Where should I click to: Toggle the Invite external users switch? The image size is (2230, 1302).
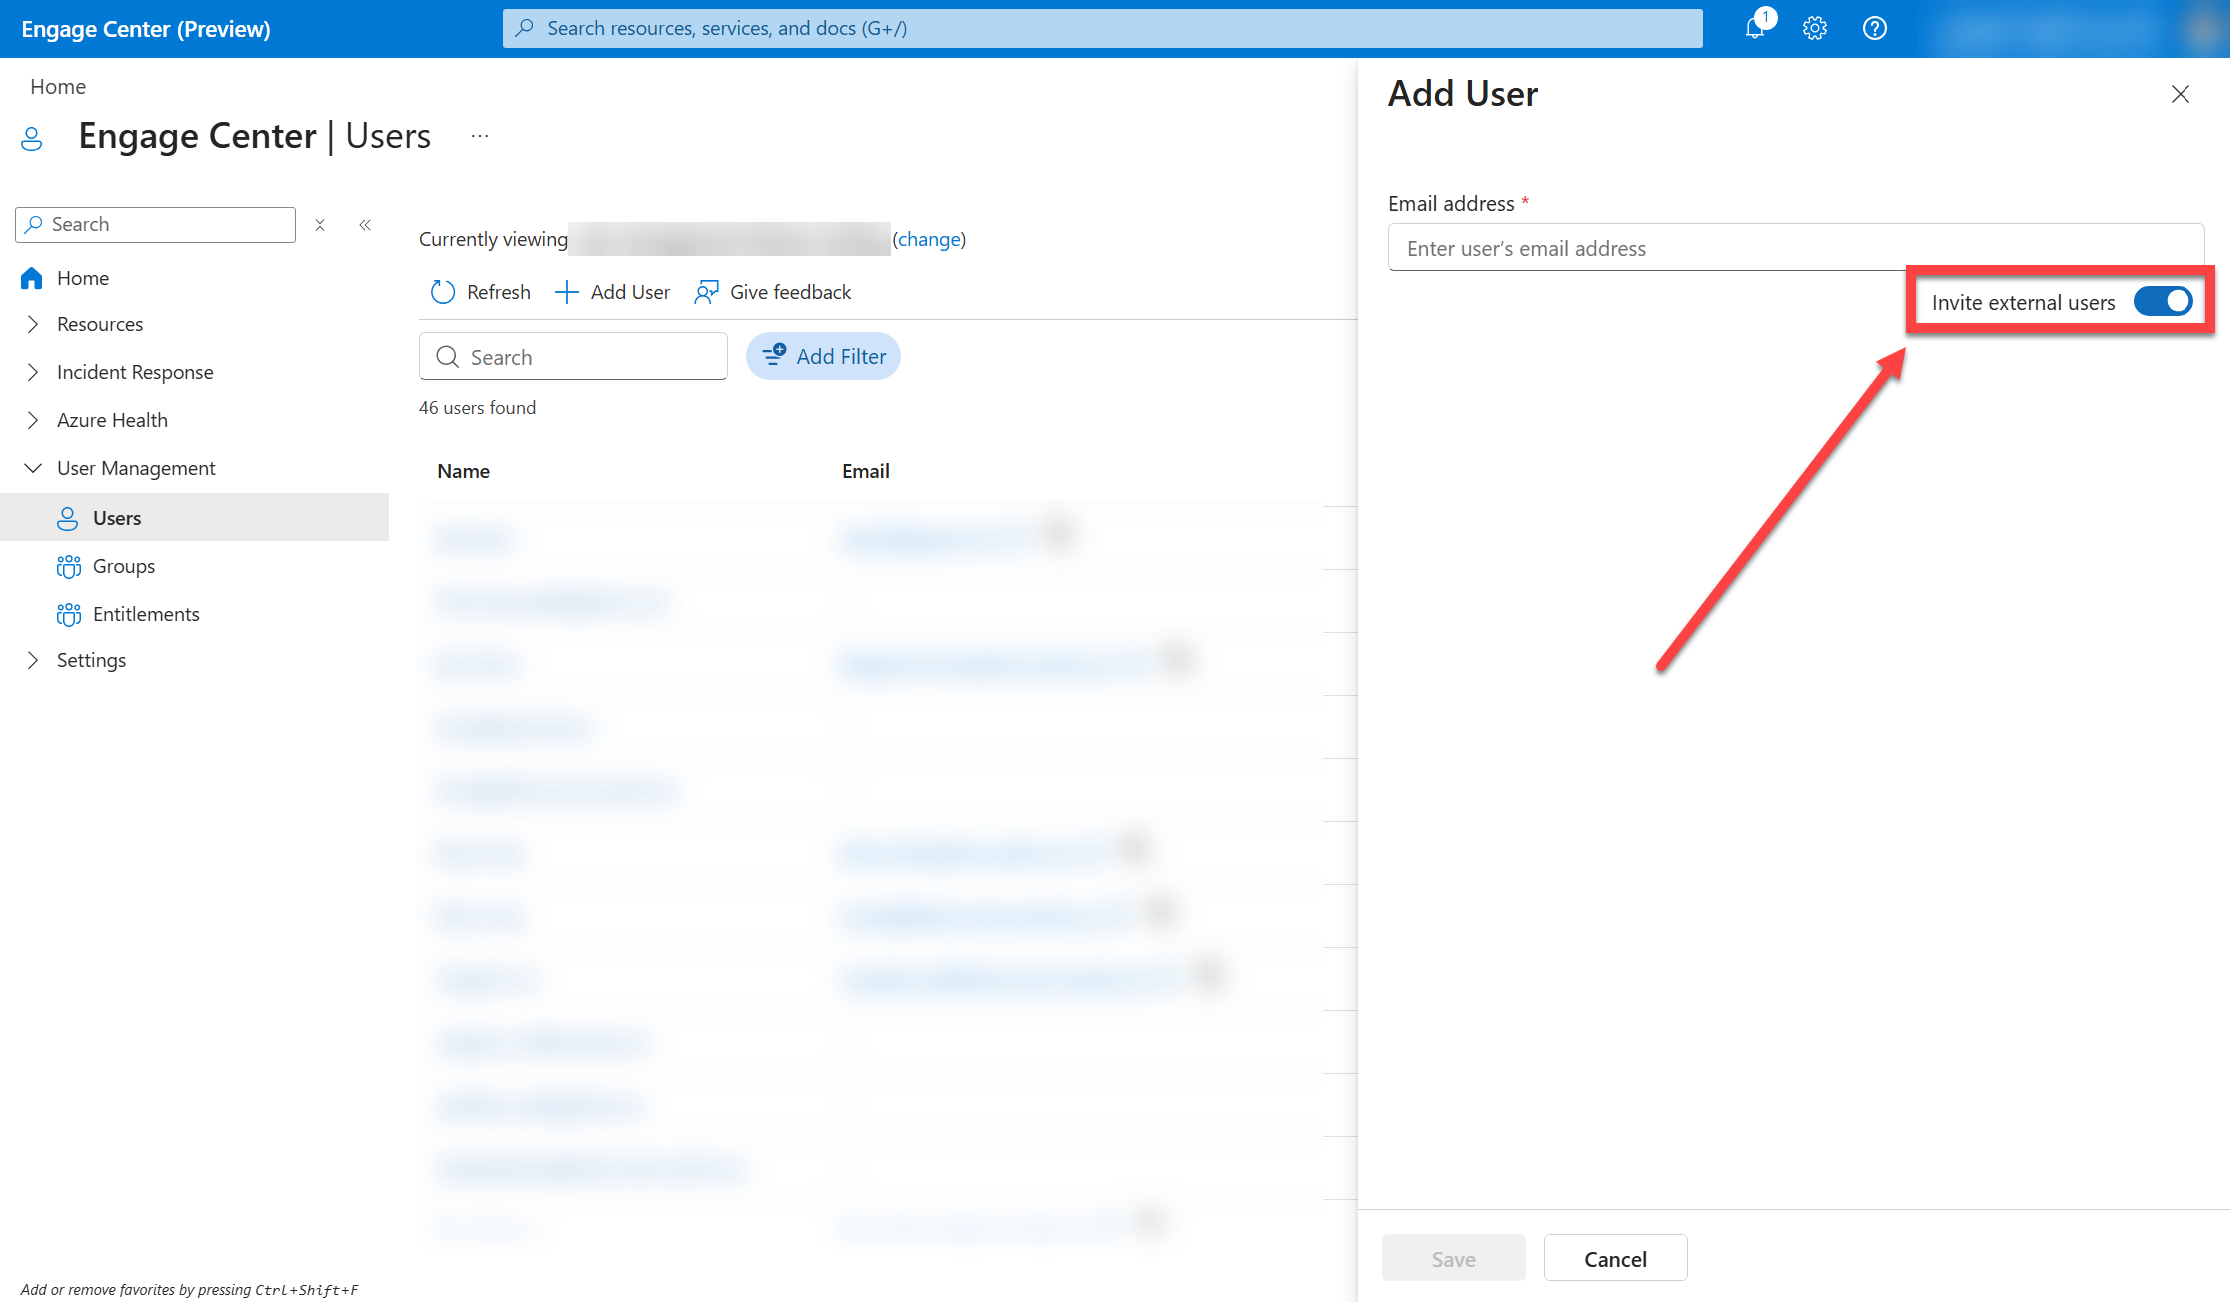click(2163, 301)
